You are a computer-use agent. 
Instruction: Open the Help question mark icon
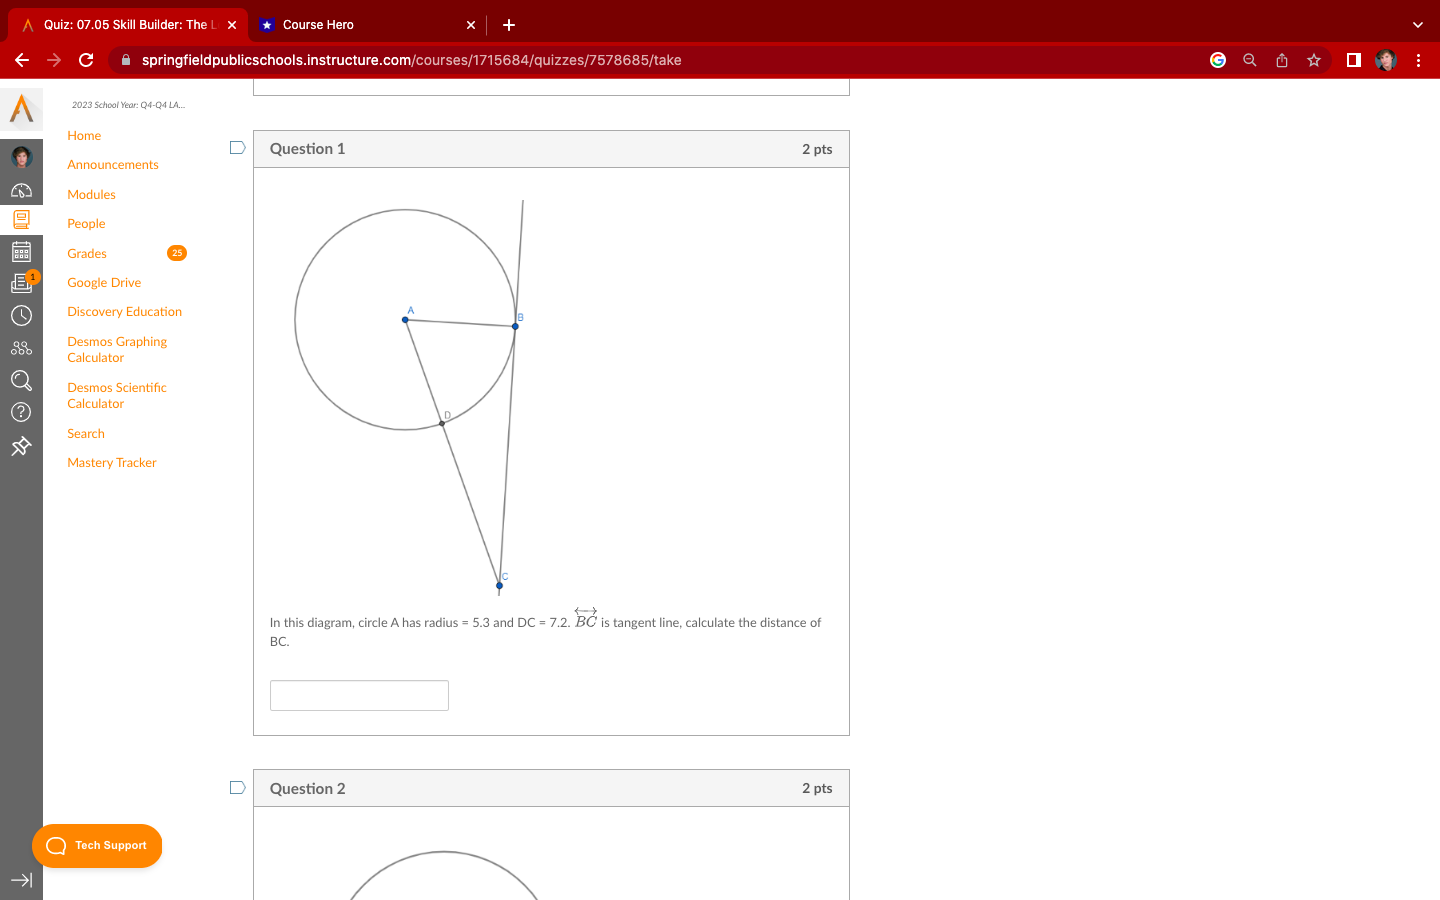pos(22,412)
